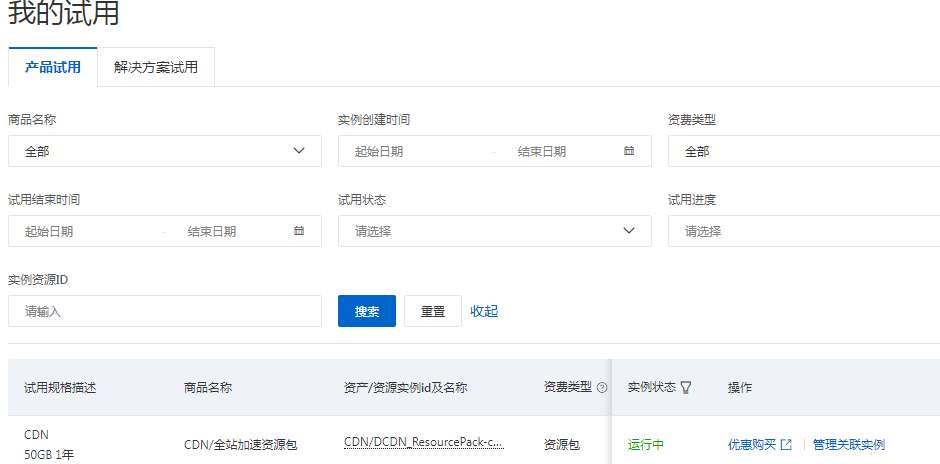The height and width of the screenshot is (464, 940).
Task: Select 结束日期 for 实例创建时间
Action: [x=542, y=152]
